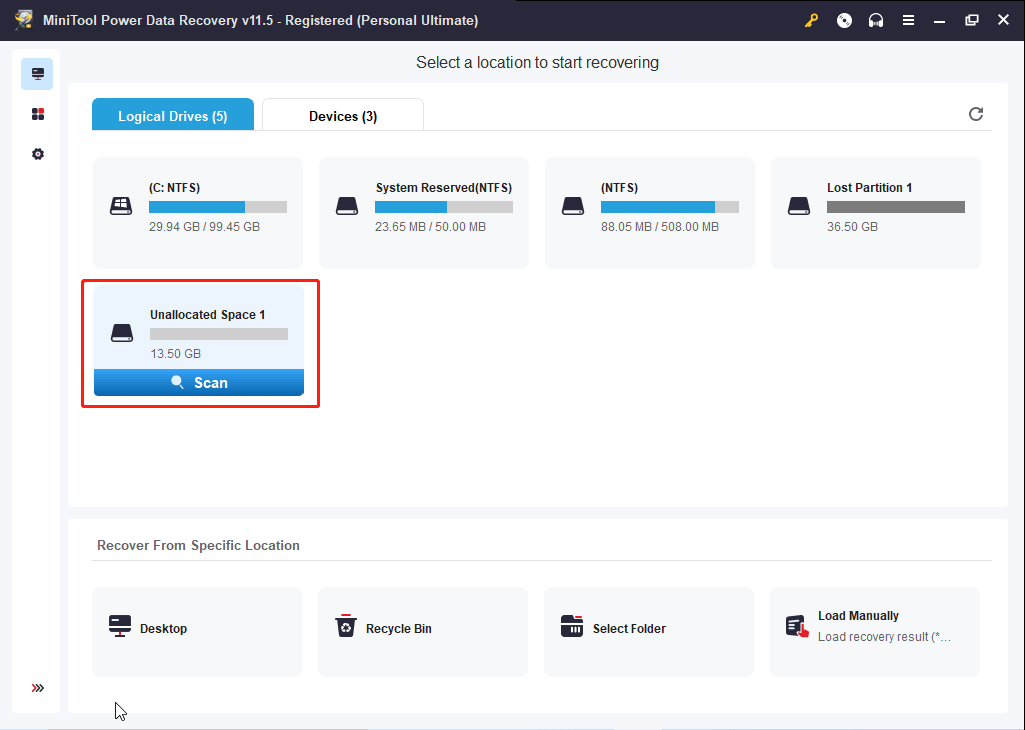Screen dimensions: 1025x730
Task: Select System Reserved(NTFS) drive card
Action: click(424, 212)
